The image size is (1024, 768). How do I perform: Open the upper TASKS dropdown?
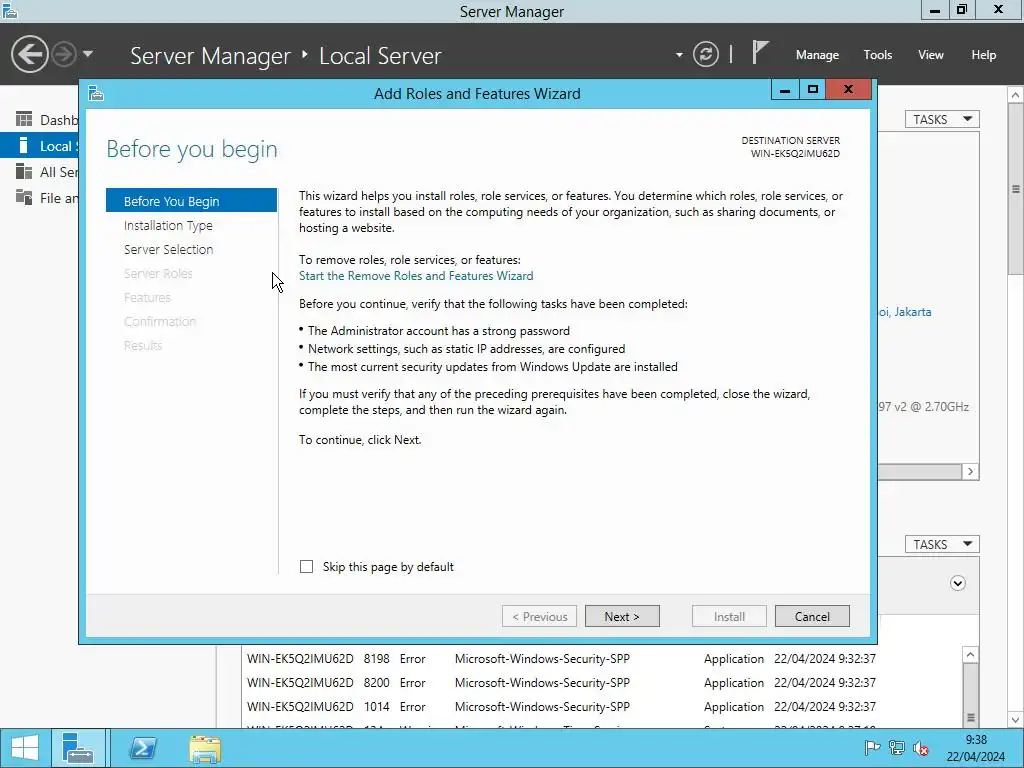[942, 120]
